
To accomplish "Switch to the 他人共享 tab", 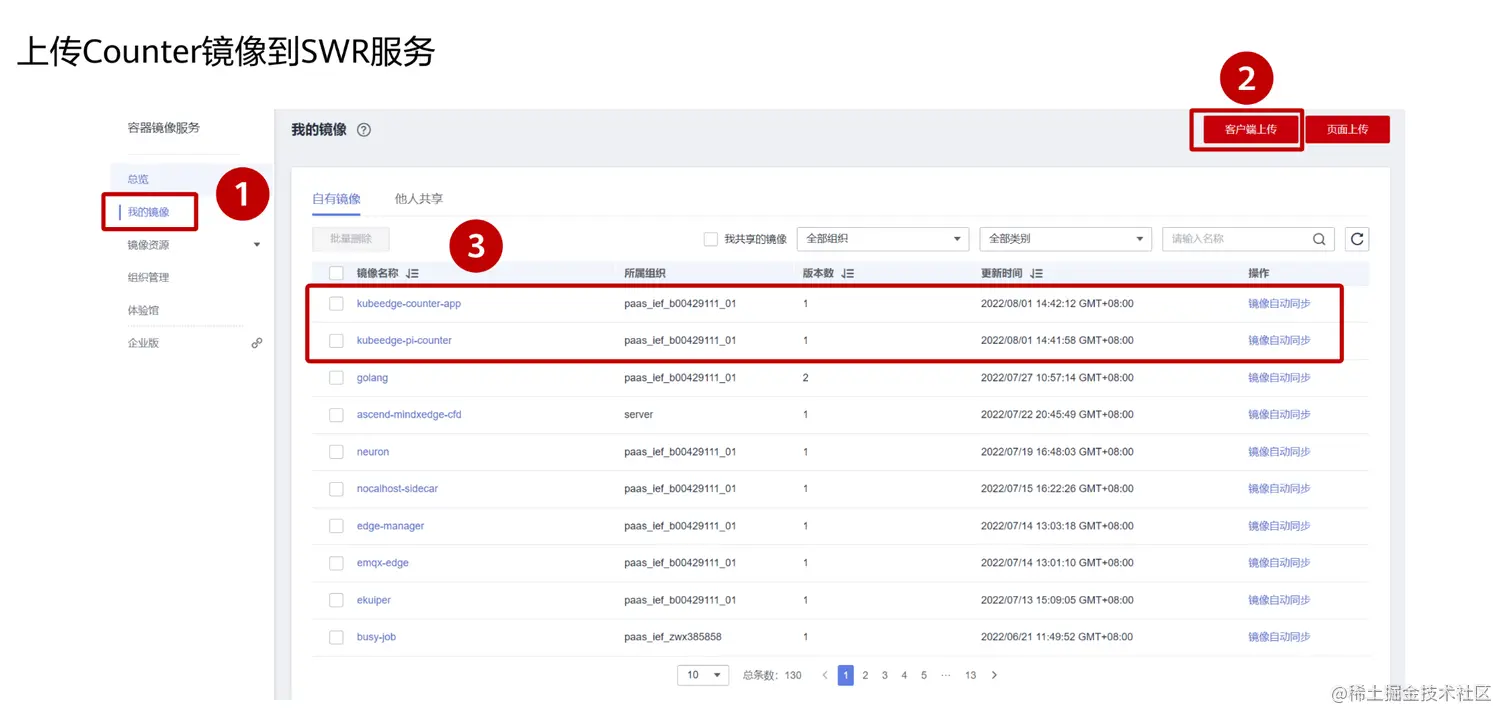I will click(x=419, y=199).
